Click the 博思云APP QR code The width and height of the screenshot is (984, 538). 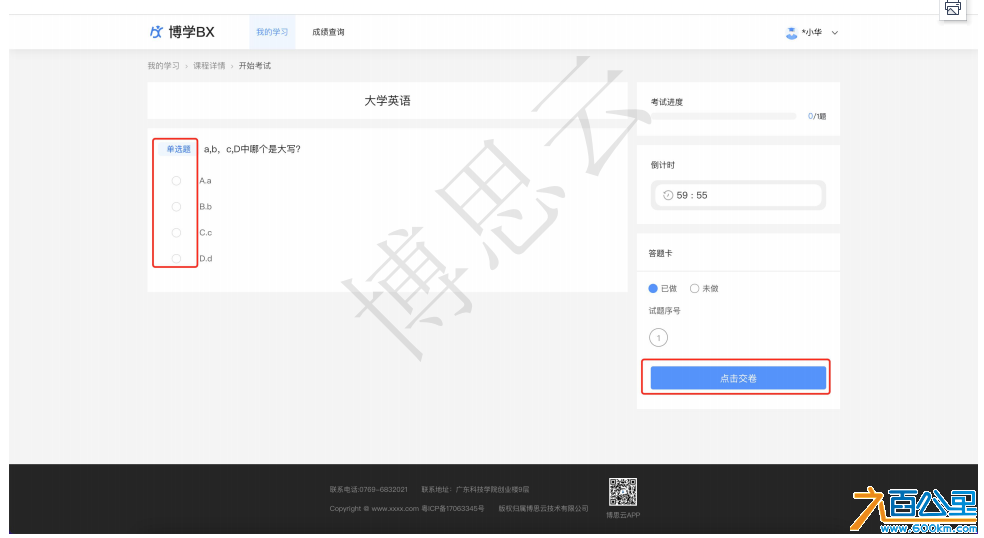tap(623, 492)
